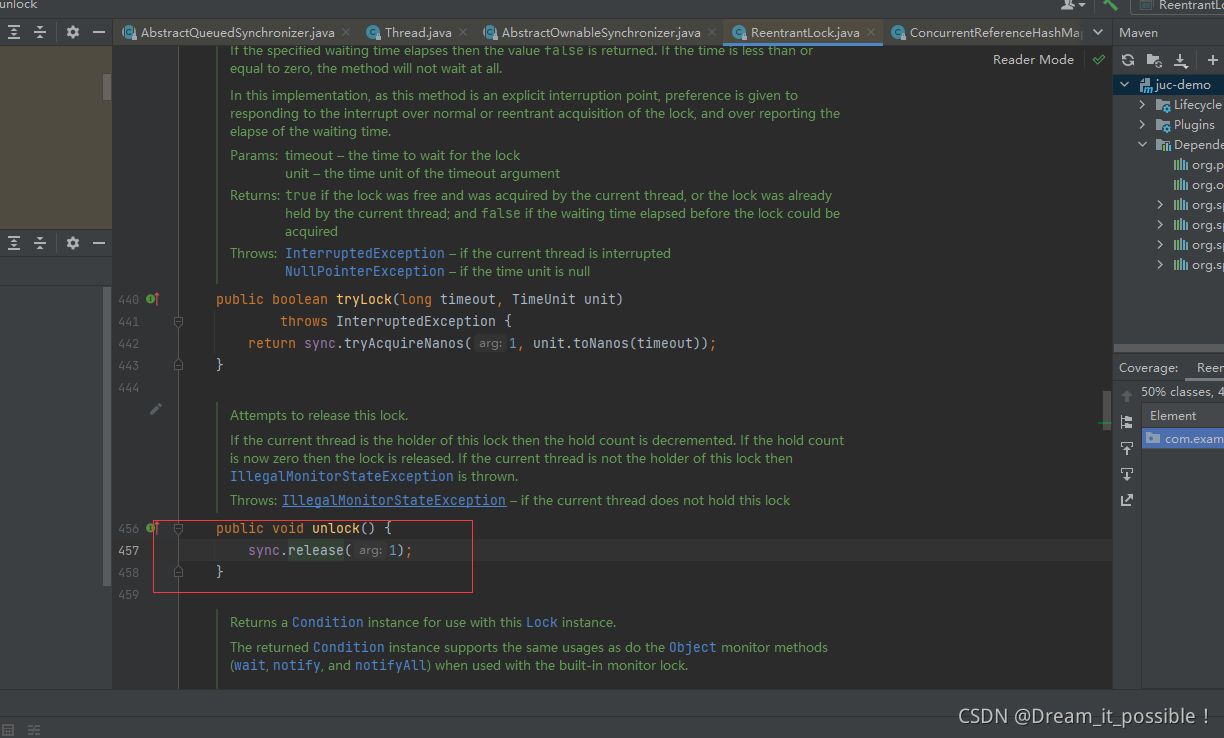Open the hidden editor tabs chevron
1224x738 pixels.
1098,31
